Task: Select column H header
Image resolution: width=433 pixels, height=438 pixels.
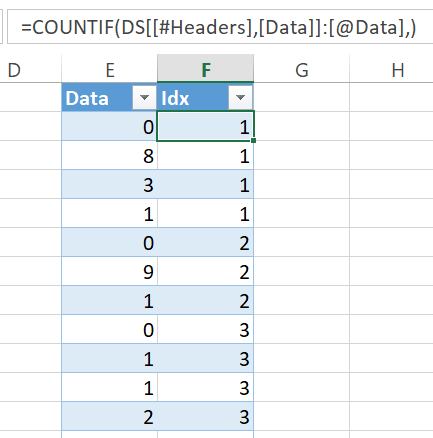Action: coord(391,69)
